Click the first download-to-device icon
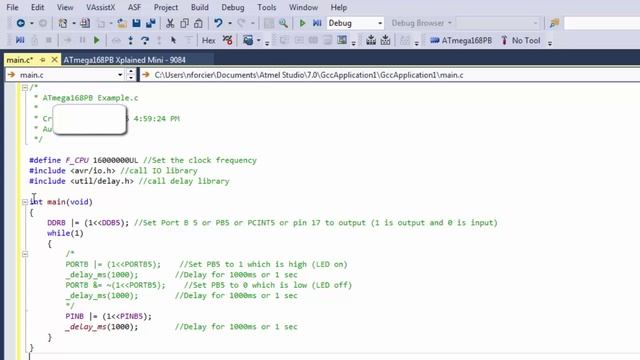This screenshot has width=640, height=360. pyautogui.click(x=371, y=40)
